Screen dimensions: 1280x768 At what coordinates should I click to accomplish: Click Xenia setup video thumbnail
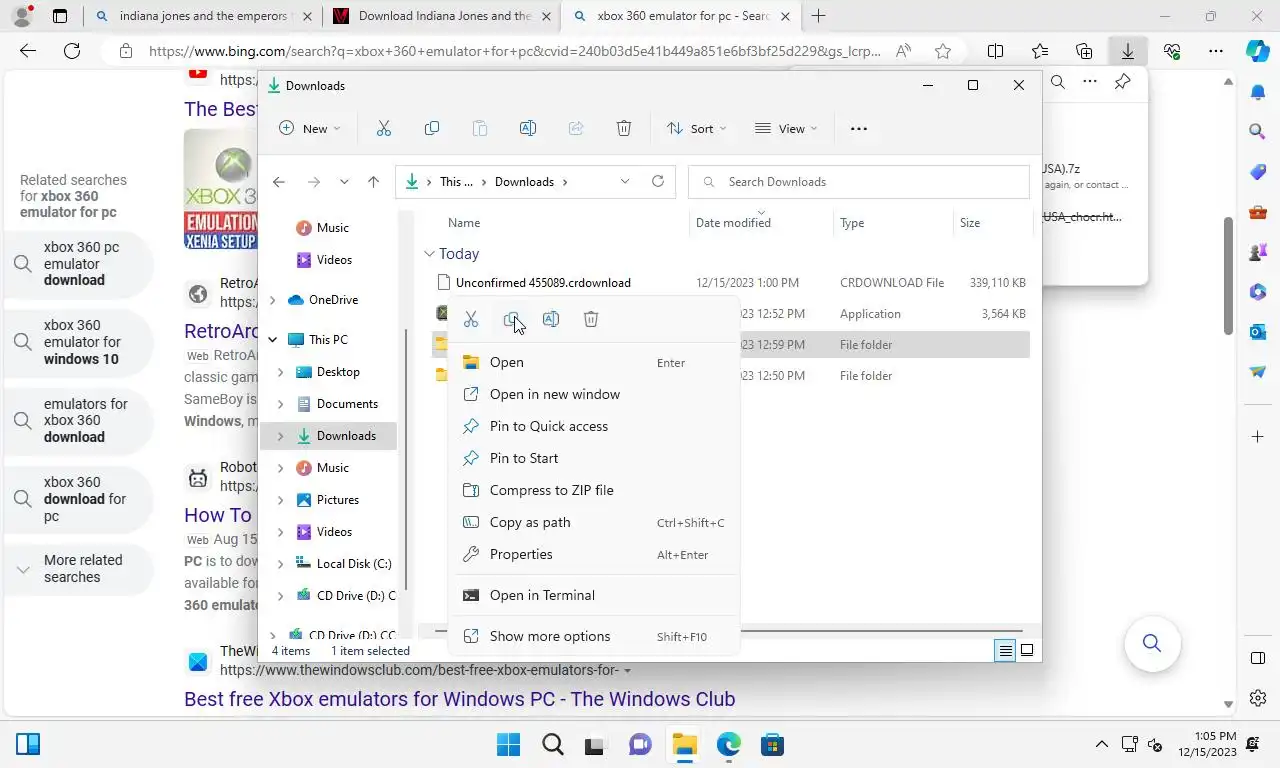click(220, 189)
